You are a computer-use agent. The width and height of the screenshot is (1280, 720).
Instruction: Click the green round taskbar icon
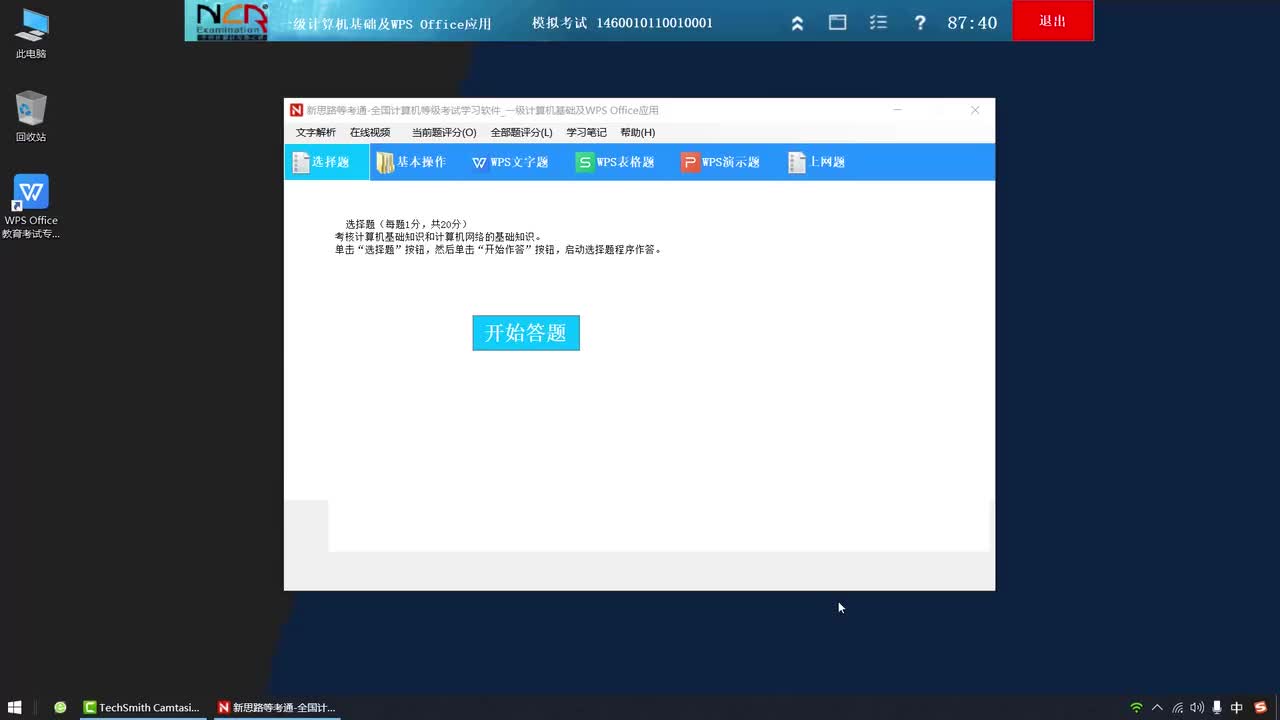click(x=60, y=707)
